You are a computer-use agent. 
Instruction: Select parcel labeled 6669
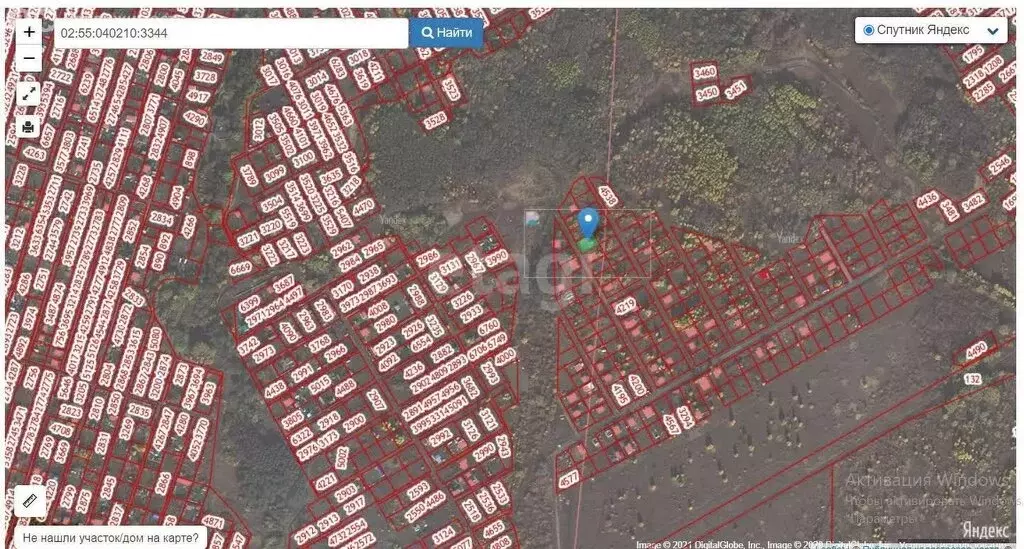tap(240, 267)
